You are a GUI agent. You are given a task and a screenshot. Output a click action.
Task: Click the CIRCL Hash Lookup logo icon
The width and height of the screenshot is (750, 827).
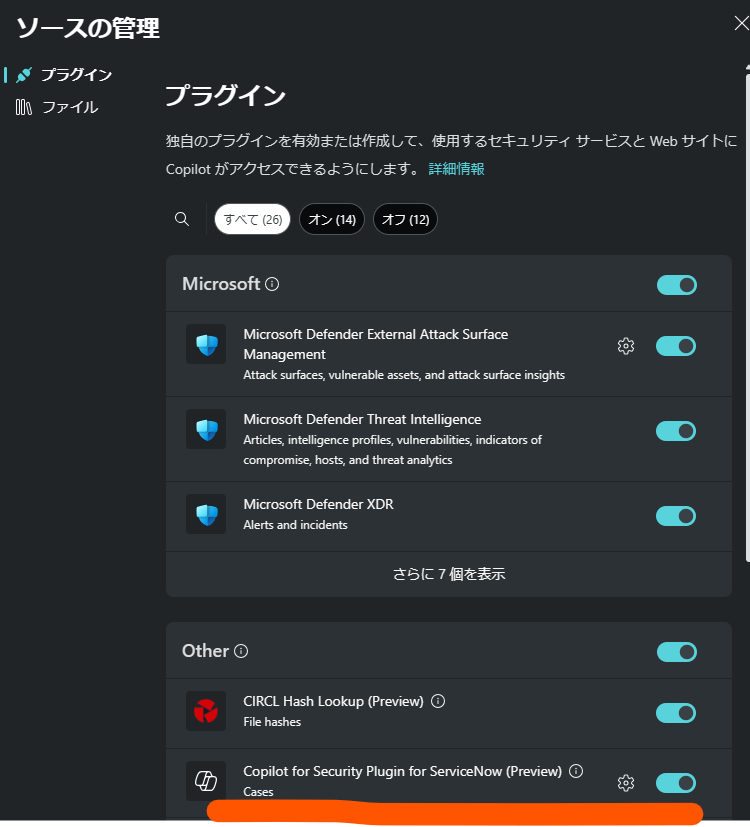pos(206,711)
